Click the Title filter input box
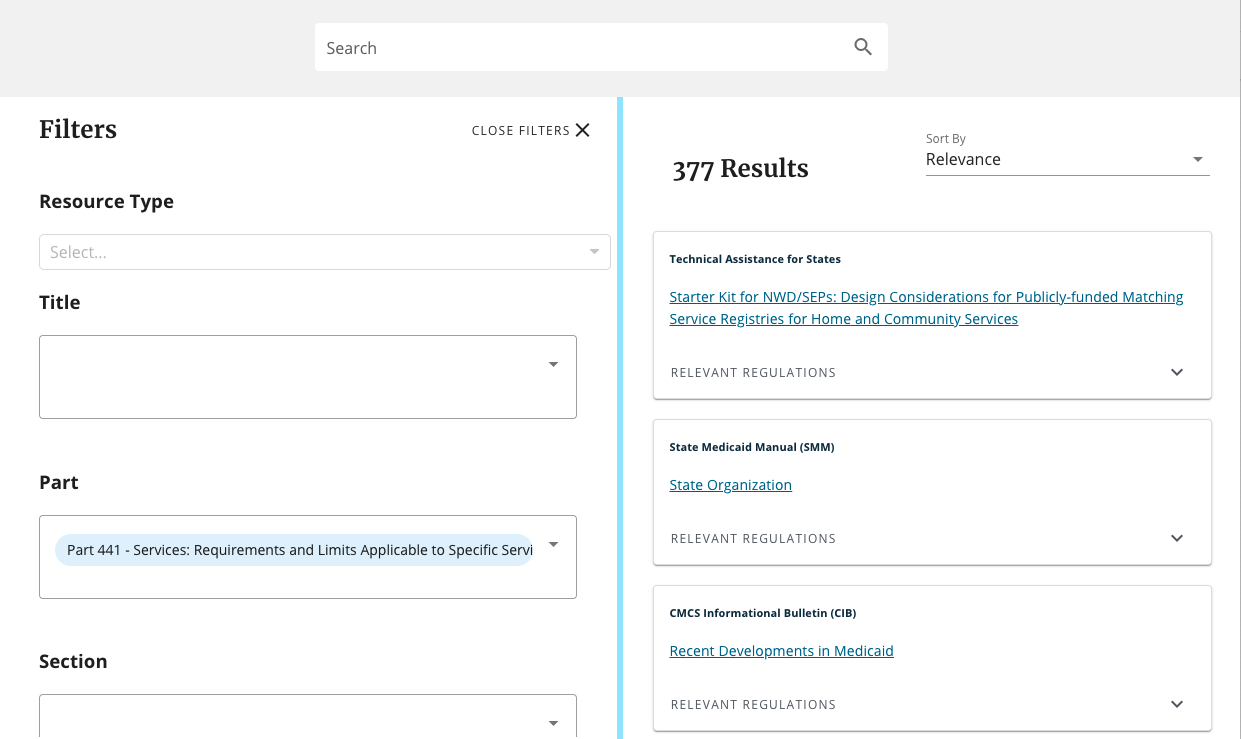Image resolution: width=1241 pixels, height=739 pixels. click(x=307, y=377)
